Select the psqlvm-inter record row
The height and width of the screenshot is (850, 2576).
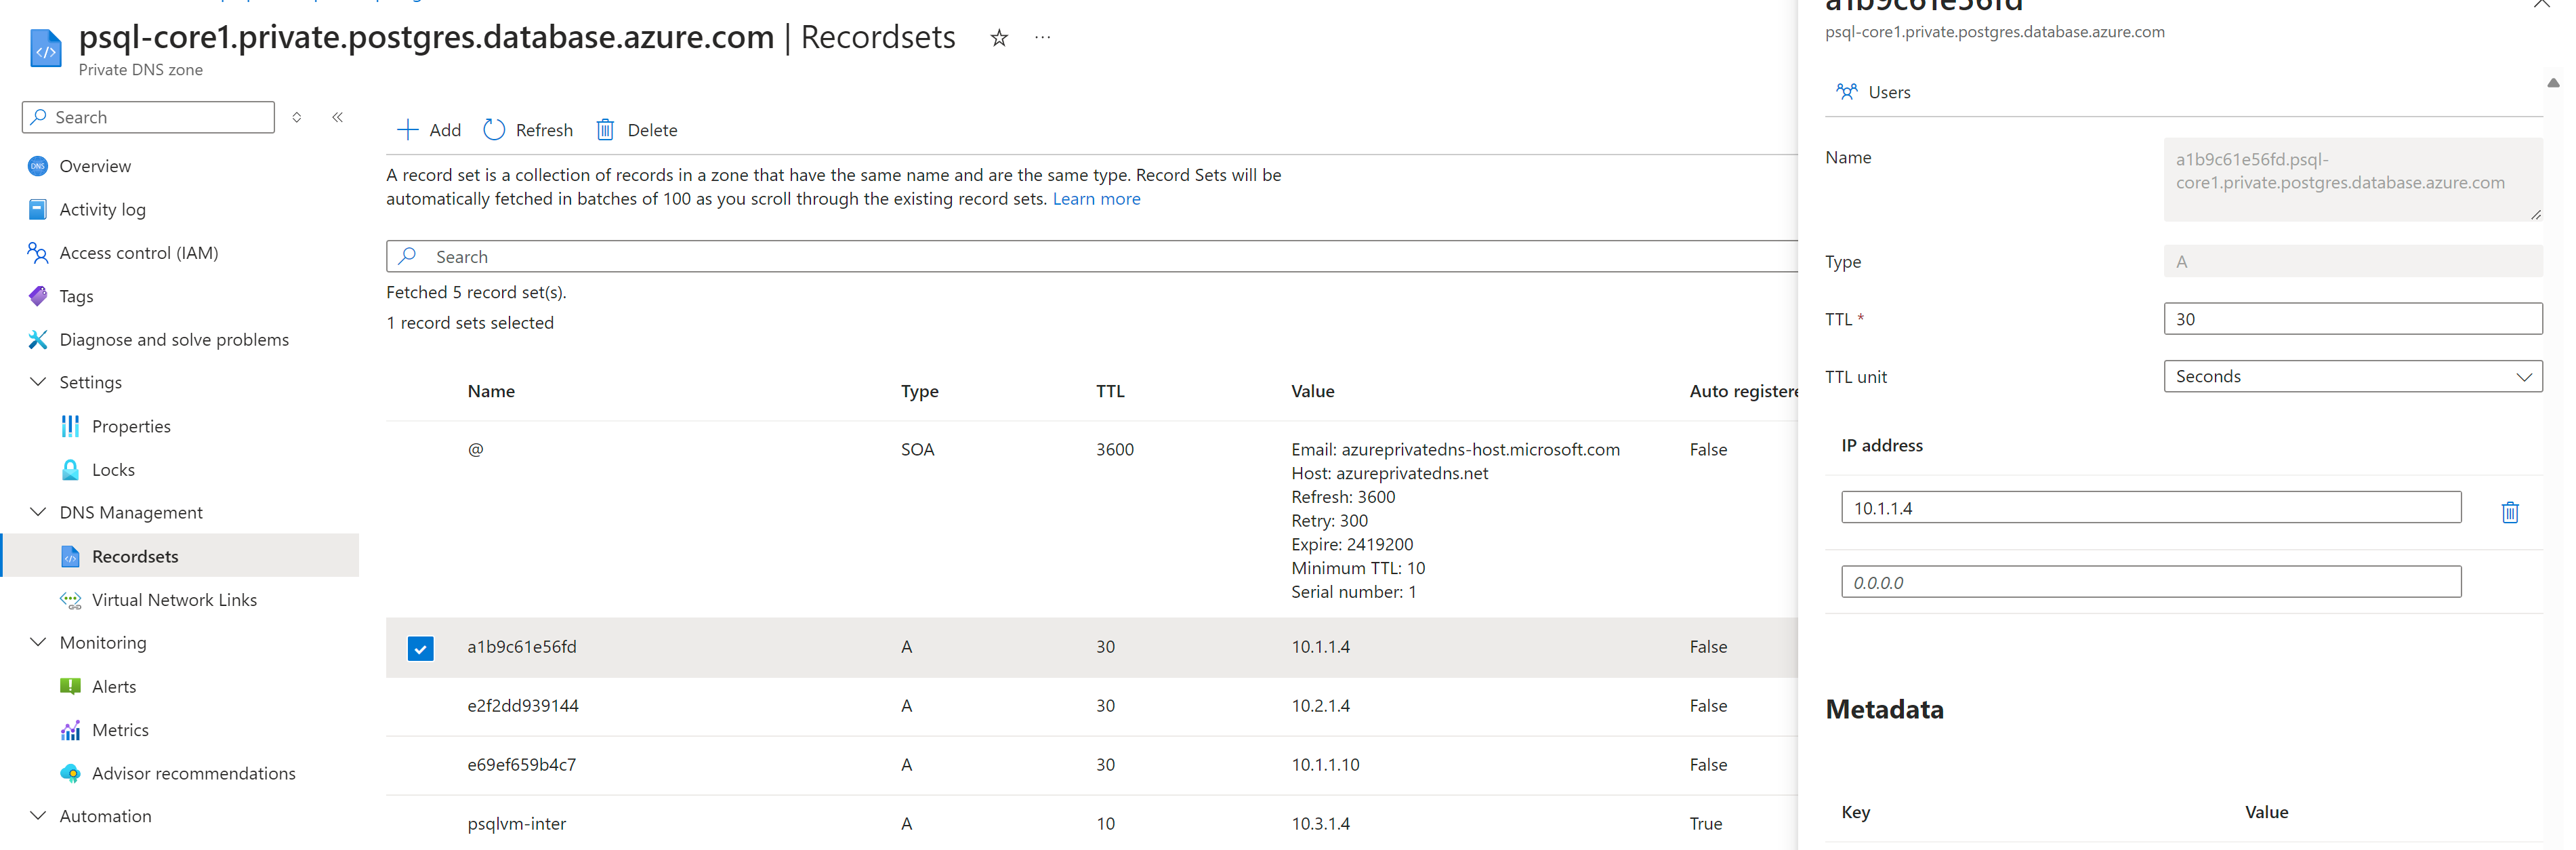pyautogui.click(x=1092, y=824)
